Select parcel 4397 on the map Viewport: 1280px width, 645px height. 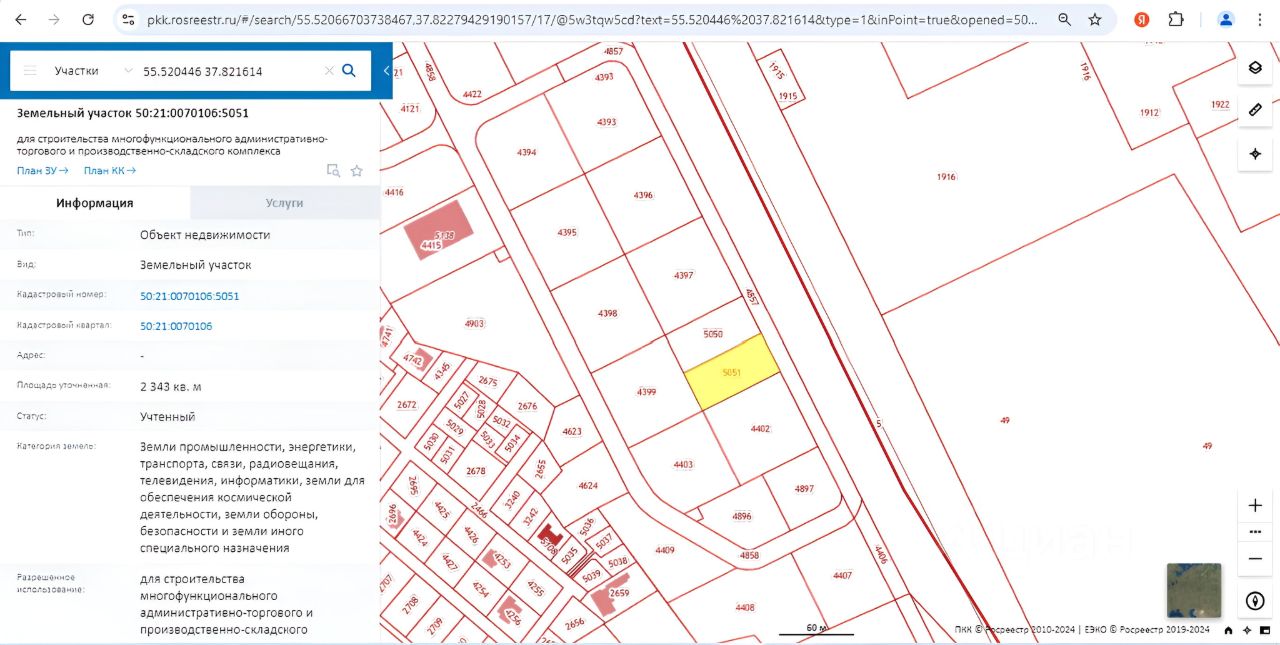[x=684, y=275]
